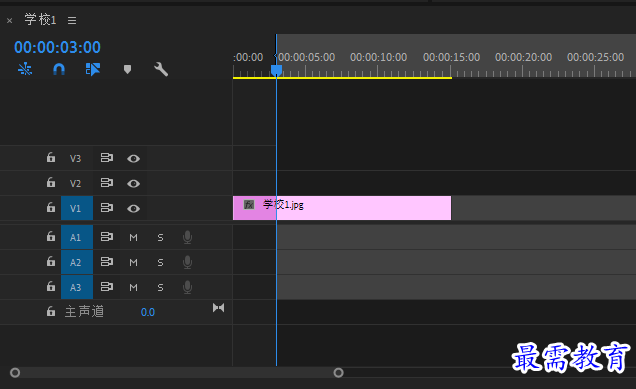Toggle insert sequence as nest icon
The height and width of the screenshot is (389, 636).
pyautogui.click(x=25, y=69)
